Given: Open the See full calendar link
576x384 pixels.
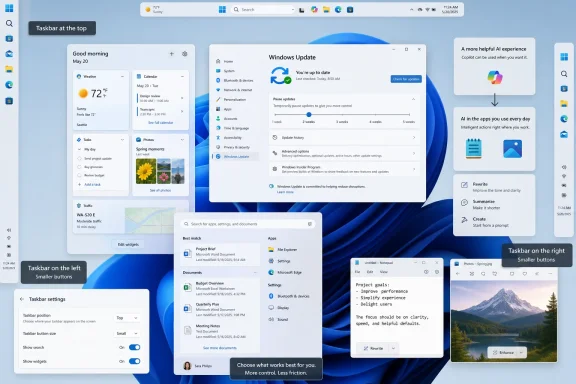Looking at the screenshot, I should click(161, 122).
